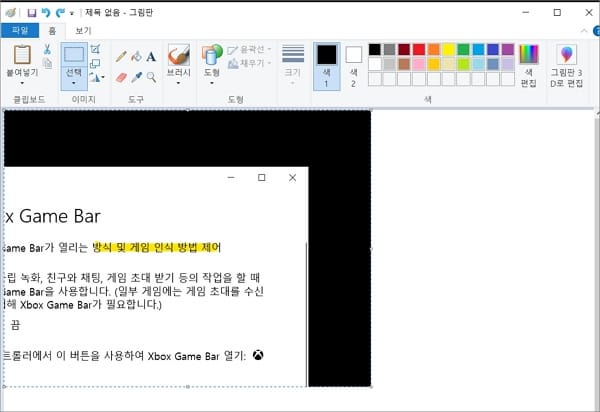Pick the orange palette swatch
Image resolution: width=600 pixels, height=412 pixels.
click(434, 49)
